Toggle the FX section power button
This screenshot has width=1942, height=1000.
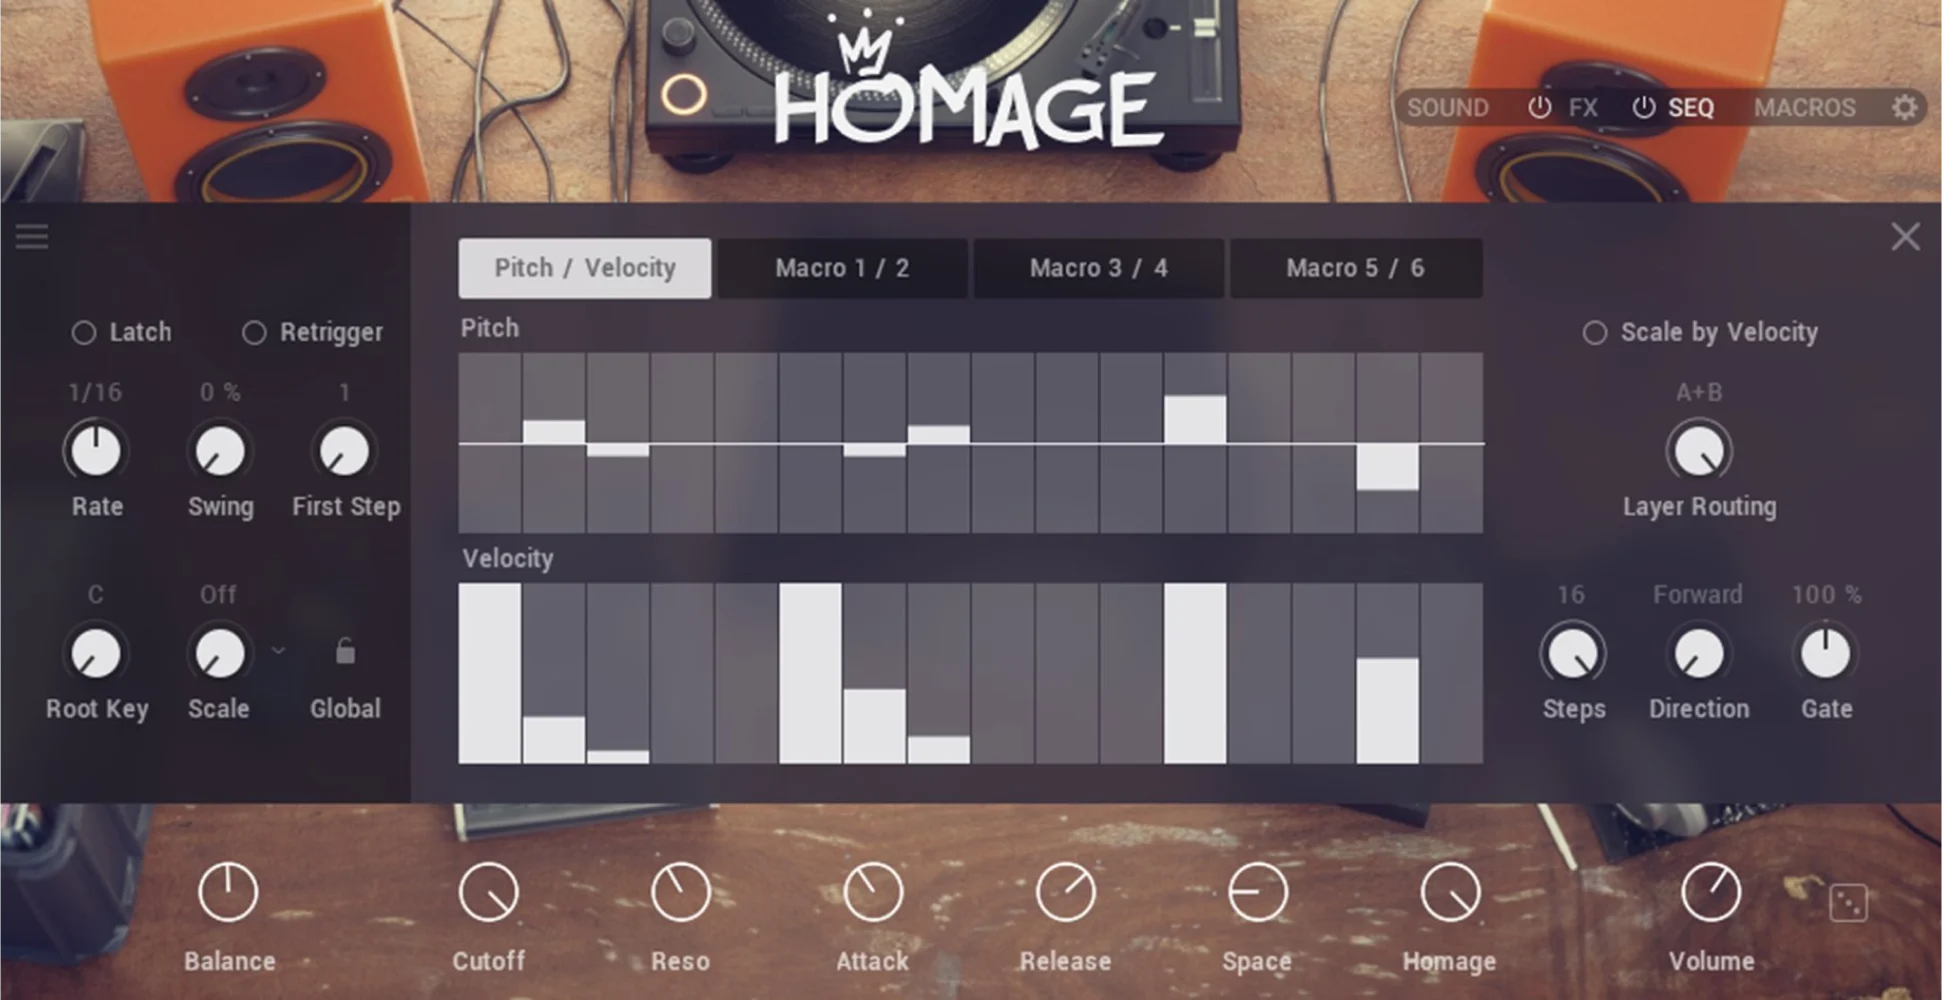pyautogui.click(x=1539, y=108)
